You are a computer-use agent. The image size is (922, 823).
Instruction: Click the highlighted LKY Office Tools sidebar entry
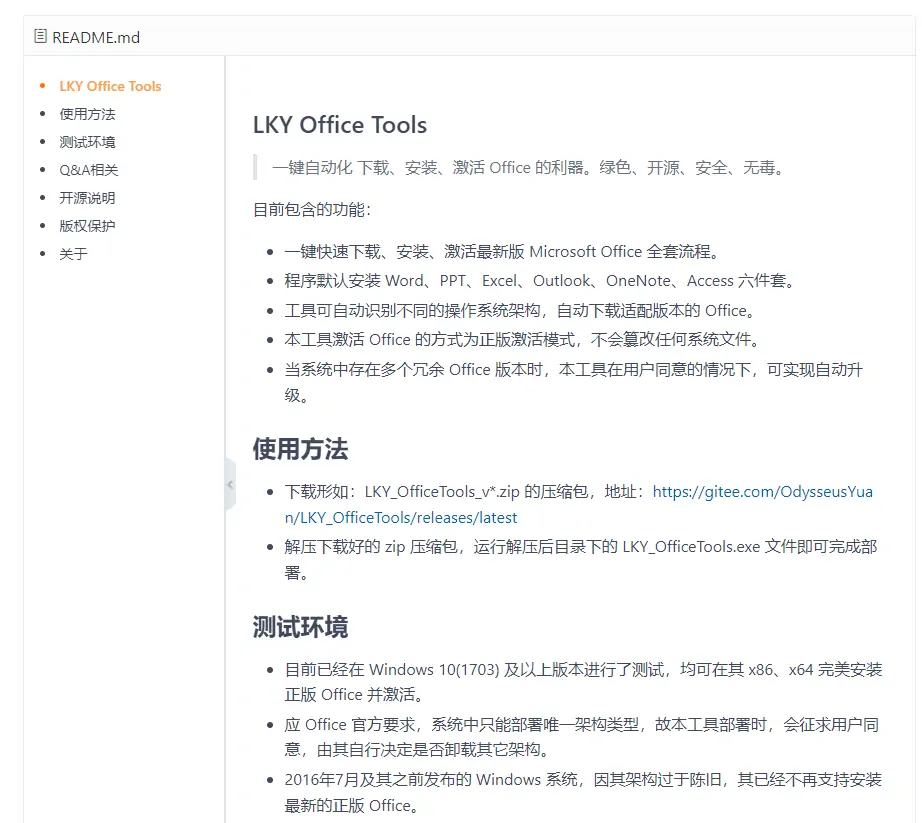pyautogui.click(x=110, y=86)
